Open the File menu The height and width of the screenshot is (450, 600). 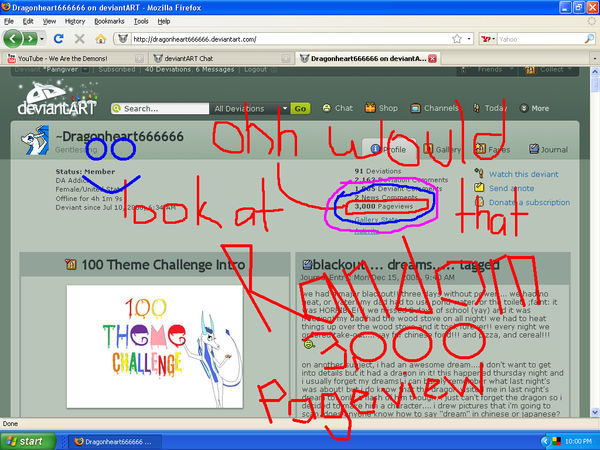click(x=9, y=21)
